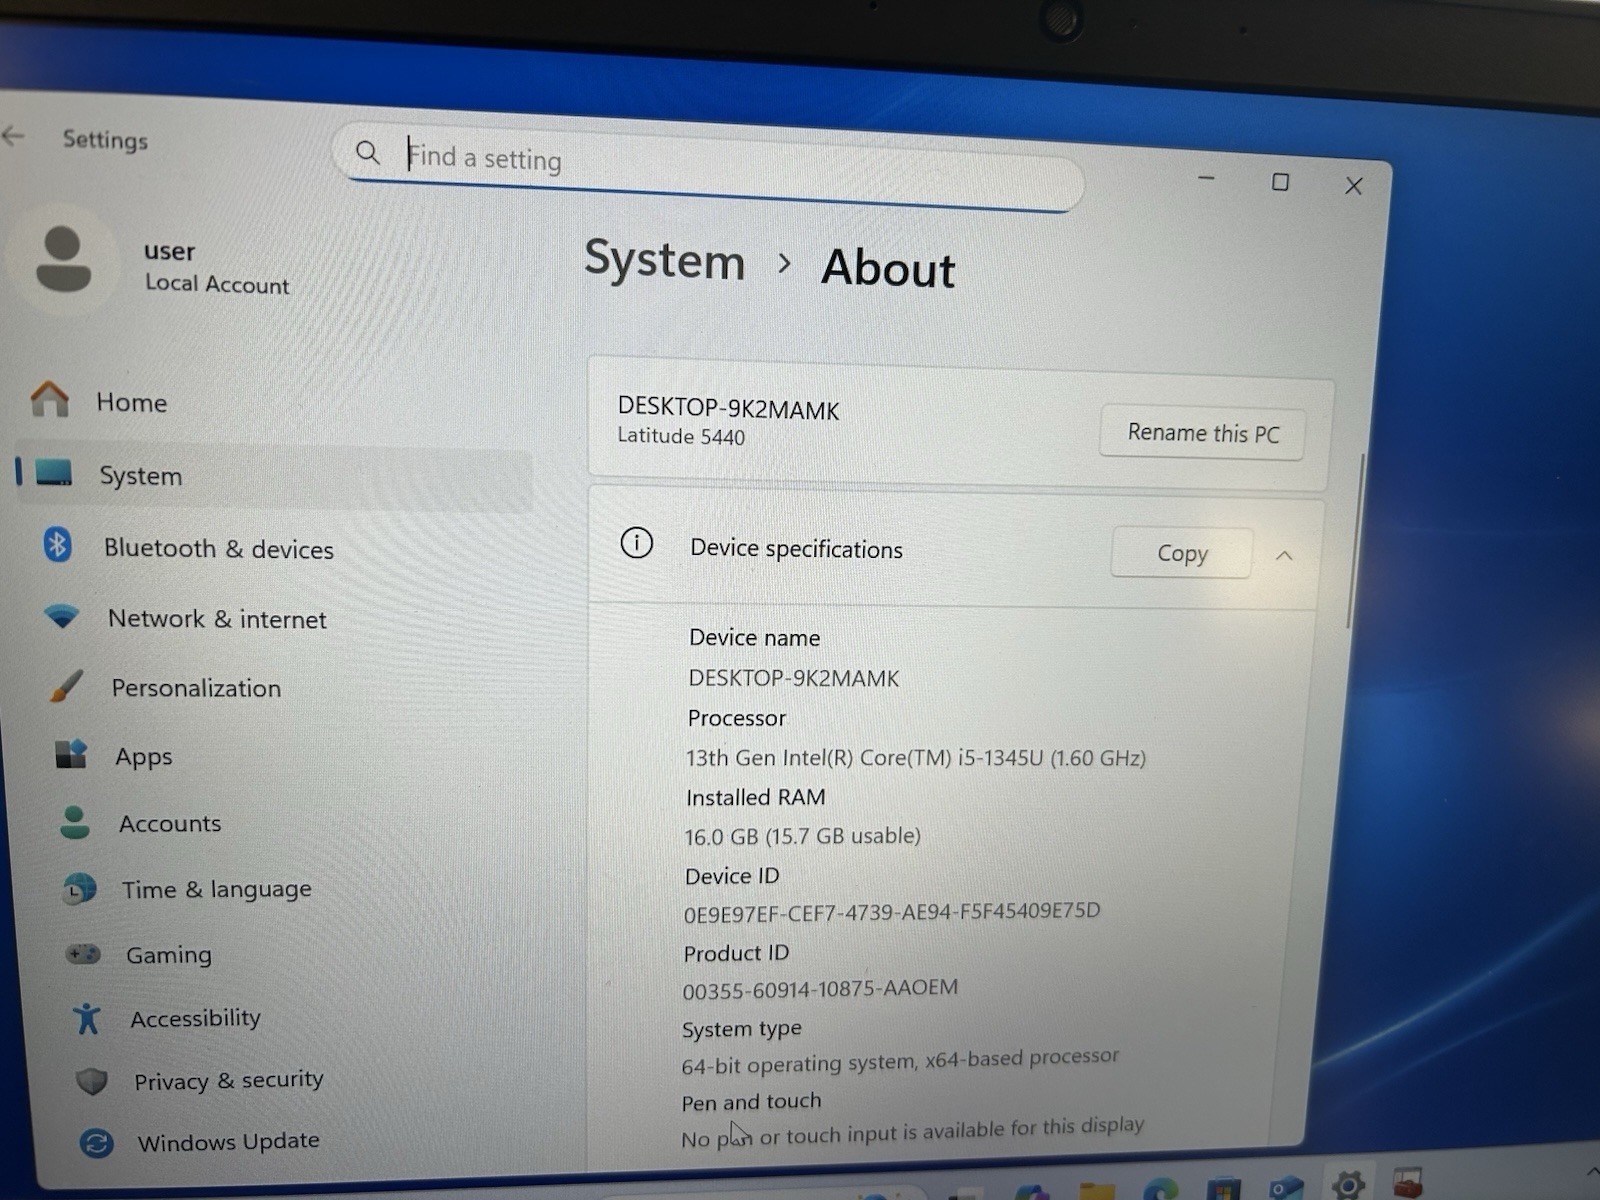1600x1200 pixels.
Task: Click the Latitude 5440 model text
Action: click(681, 436)
